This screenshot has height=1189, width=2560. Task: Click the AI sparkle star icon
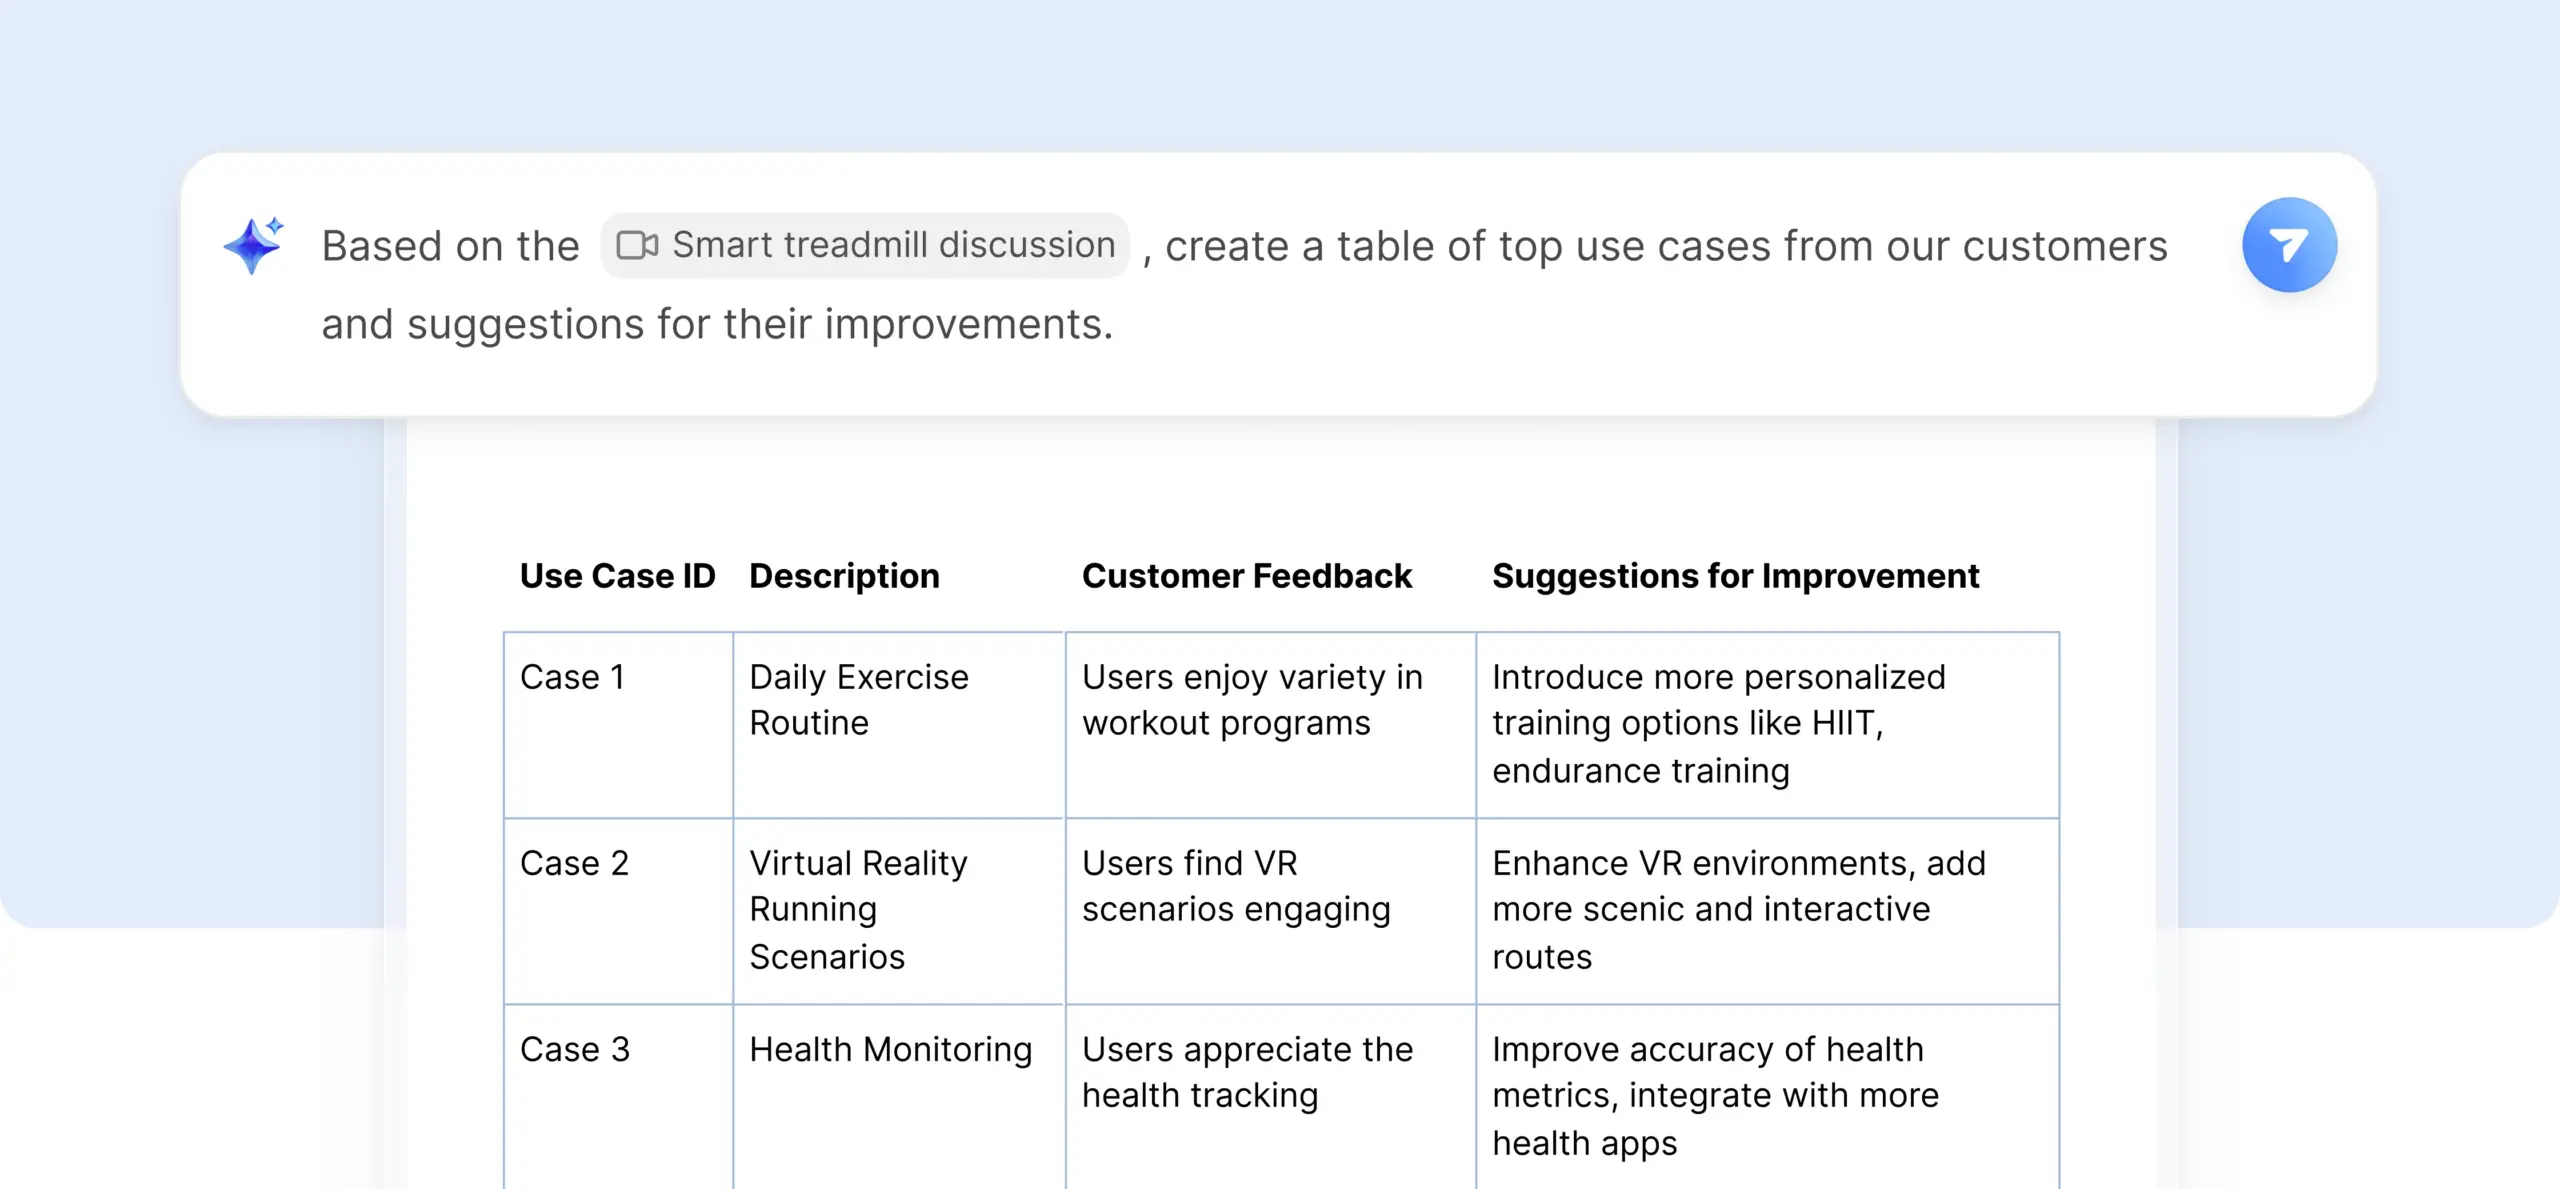pos(254,245)
